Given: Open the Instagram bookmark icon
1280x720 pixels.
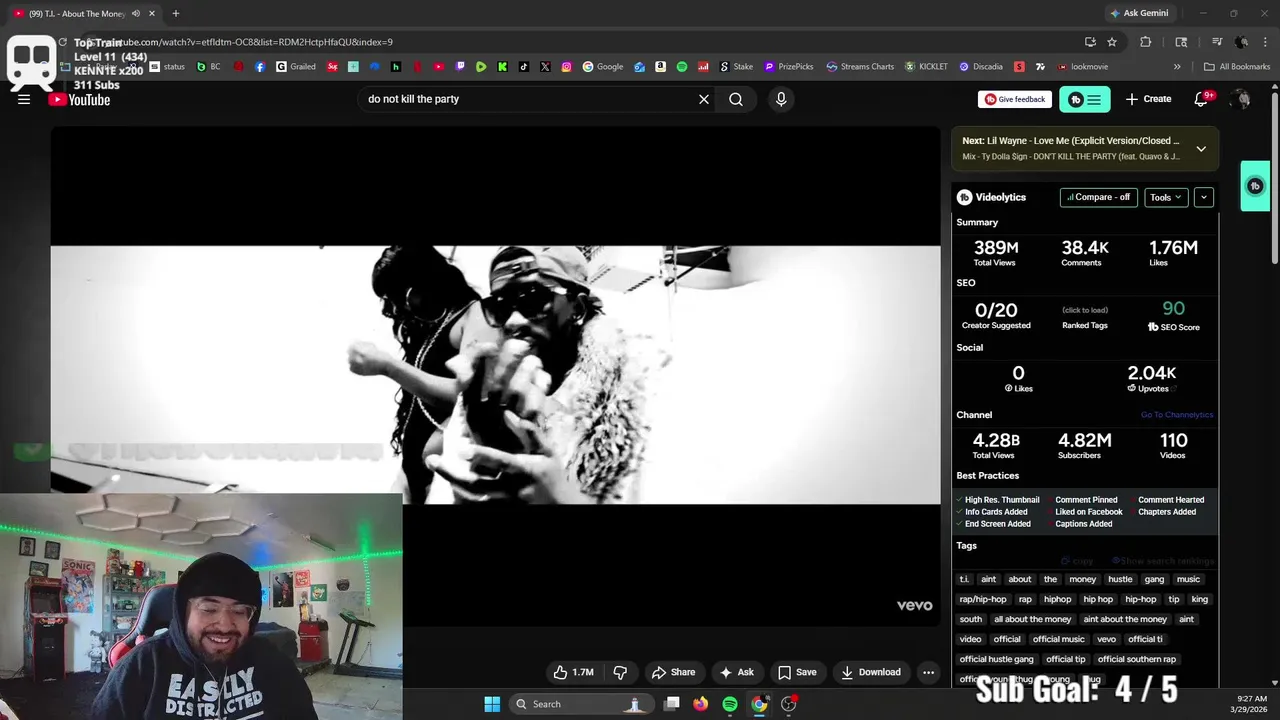Looking at the screenshot, I should point(566,67).
